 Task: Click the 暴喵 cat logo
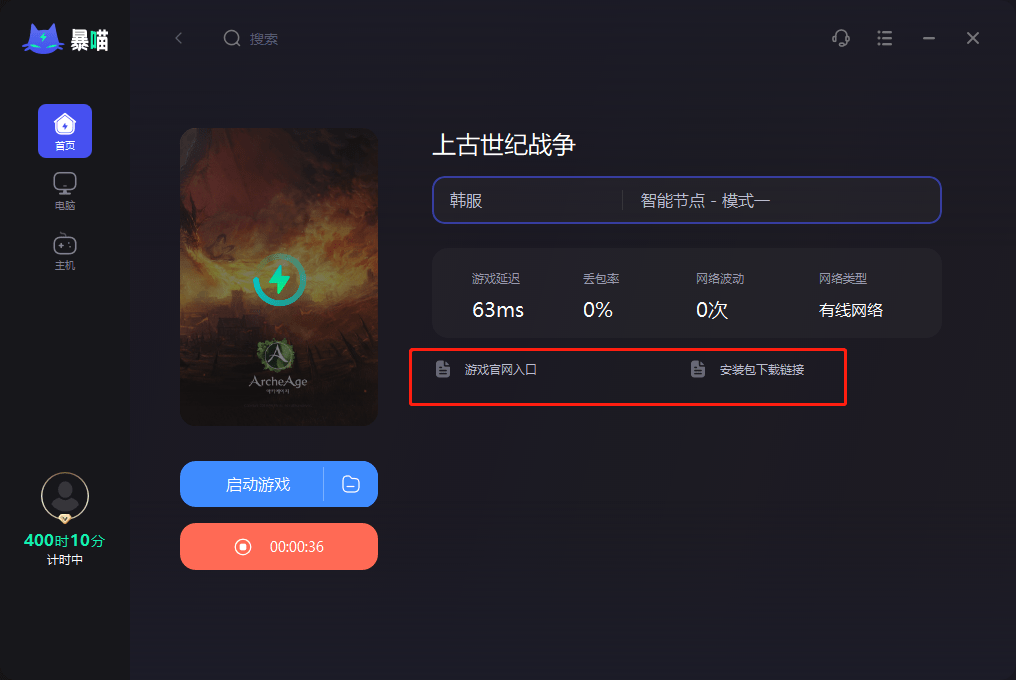tap(65, 40)
